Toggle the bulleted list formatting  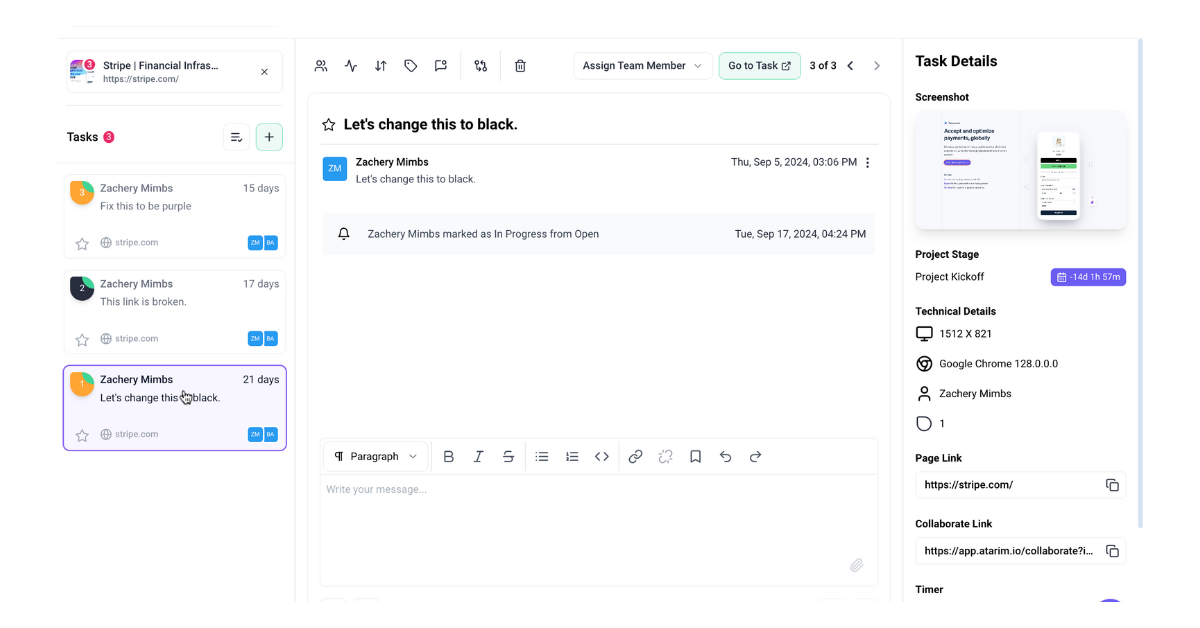coord(541,456)
